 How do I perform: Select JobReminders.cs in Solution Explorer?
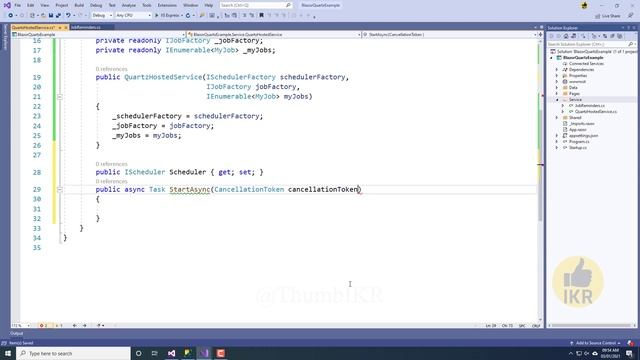point(590,106)
